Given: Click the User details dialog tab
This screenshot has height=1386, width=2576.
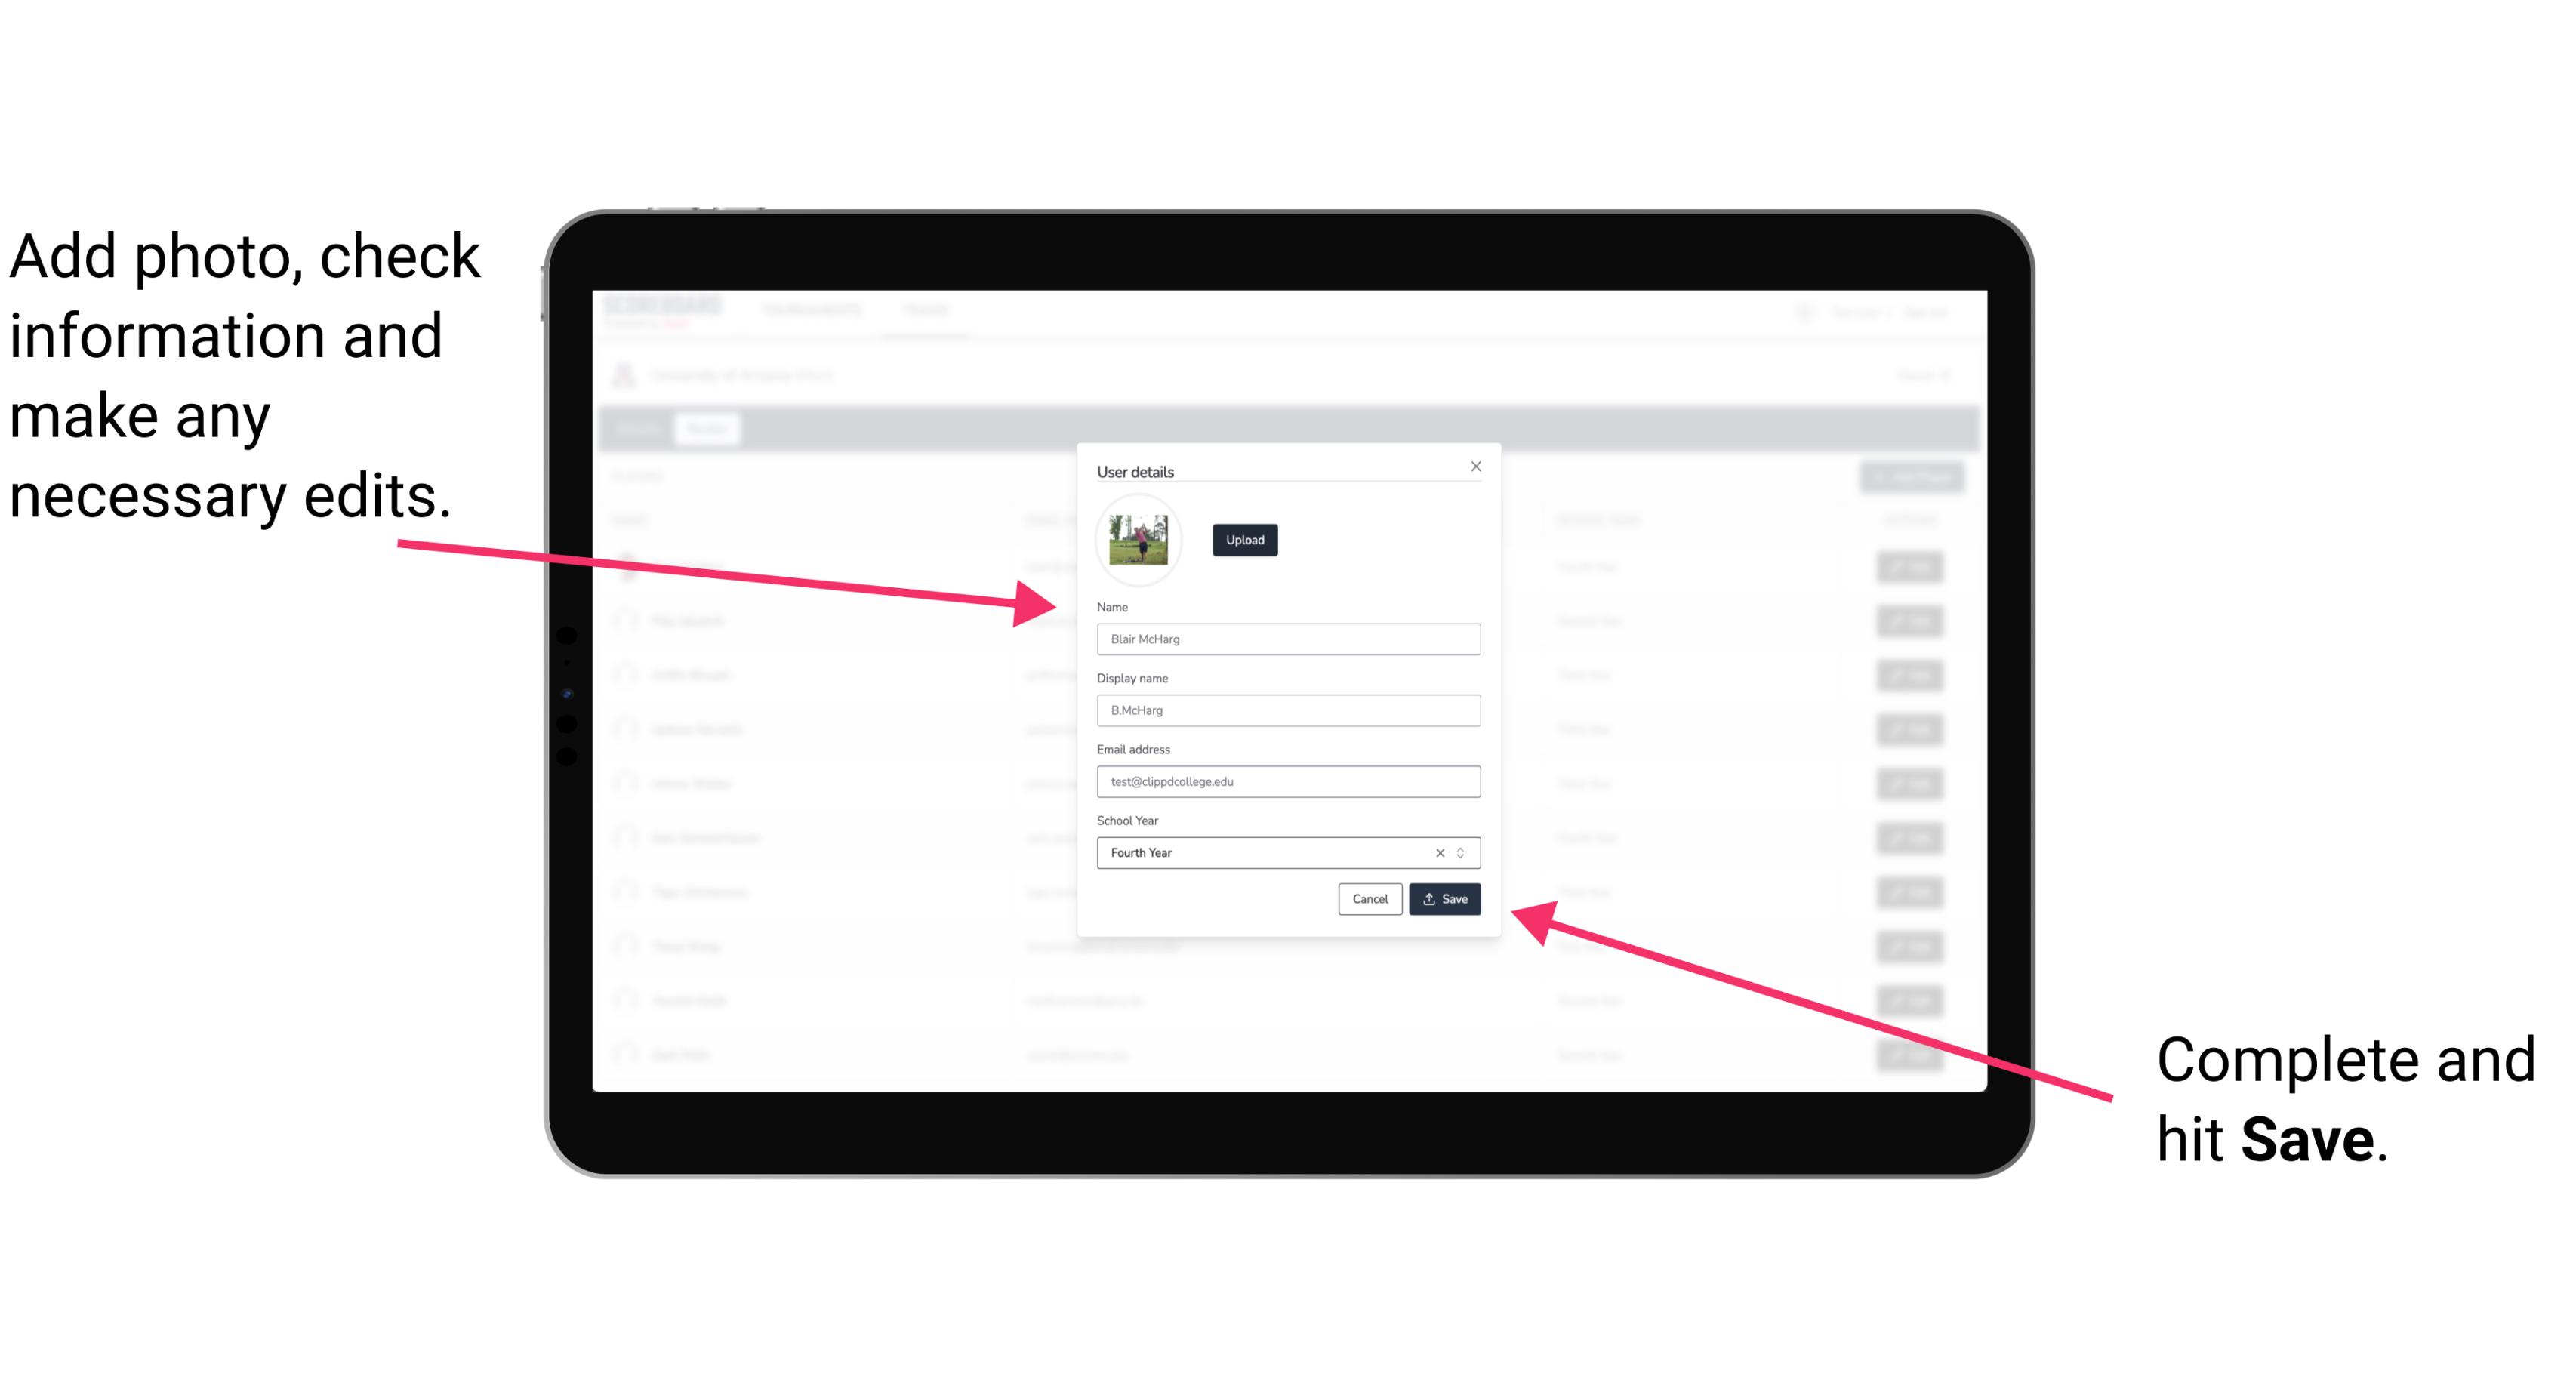Looking at the screenshot, I should 1137,470.
